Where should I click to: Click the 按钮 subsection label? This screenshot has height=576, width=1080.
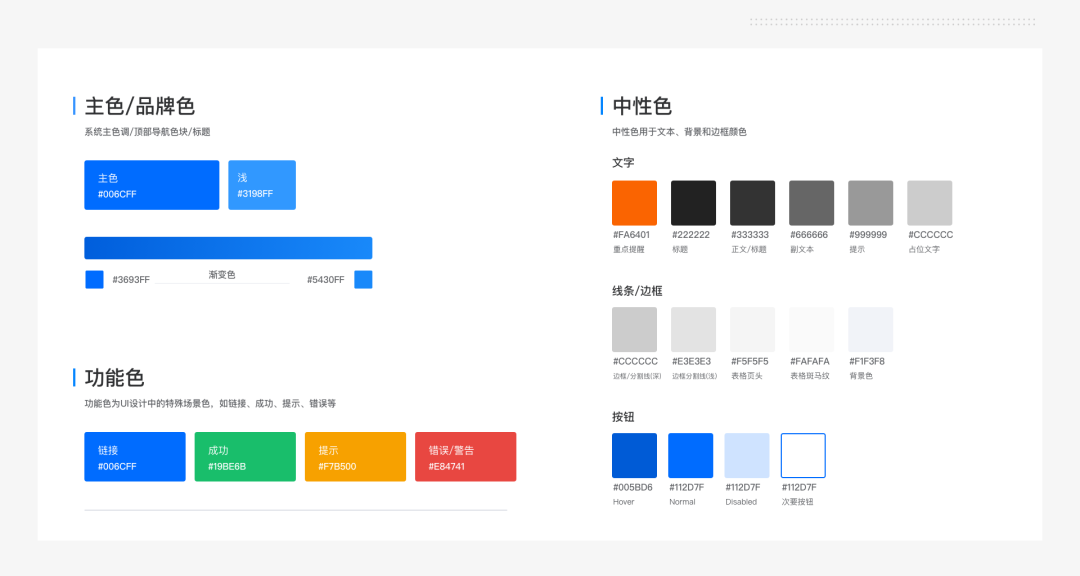(623, 417)
